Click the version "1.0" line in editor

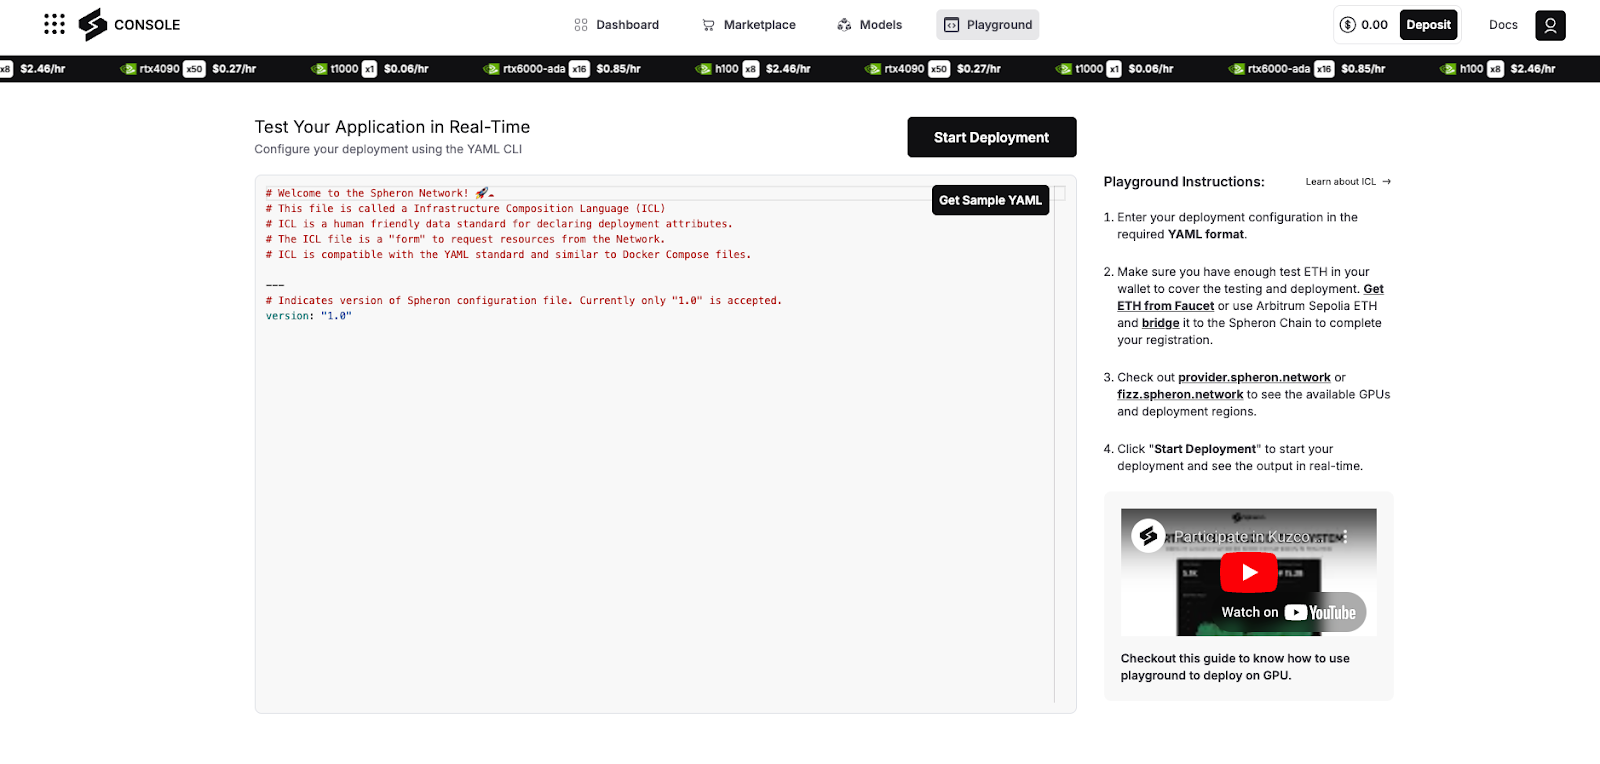pyautogui.click(x=309, y=316)
